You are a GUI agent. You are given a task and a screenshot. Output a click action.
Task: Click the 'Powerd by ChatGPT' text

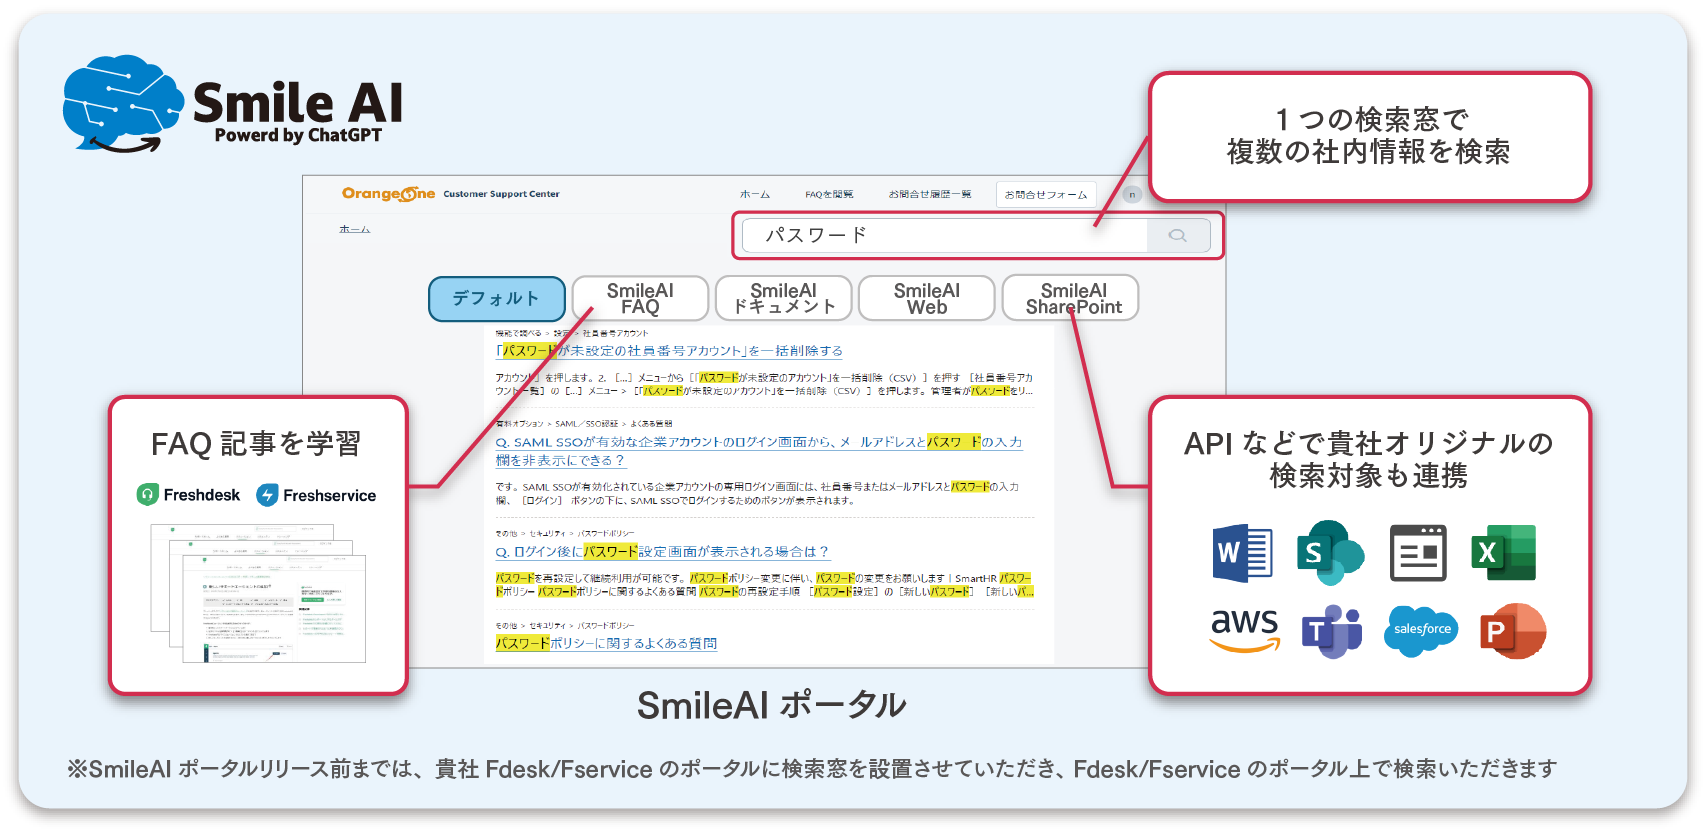(298, 136)
